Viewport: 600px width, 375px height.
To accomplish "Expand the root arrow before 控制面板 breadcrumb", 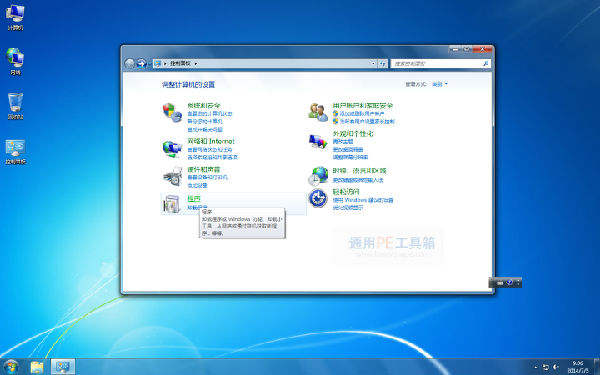I will (x=165, y=64).
